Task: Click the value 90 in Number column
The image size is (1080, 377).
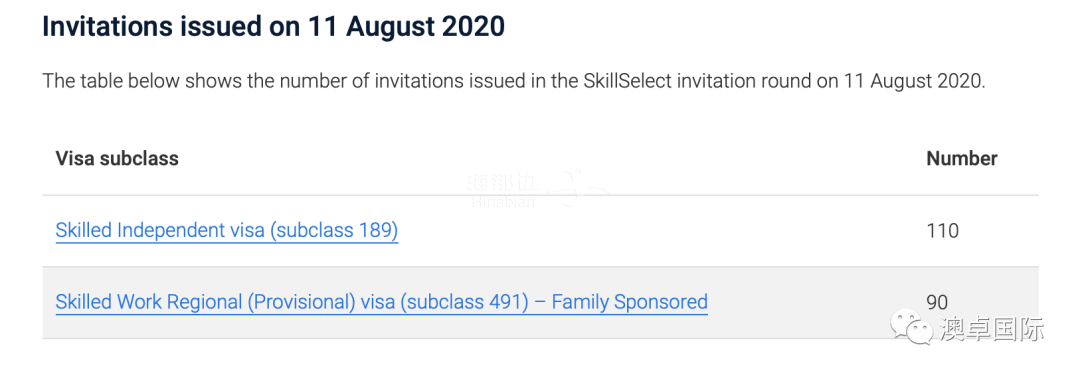Action: (x=937, y=302)
